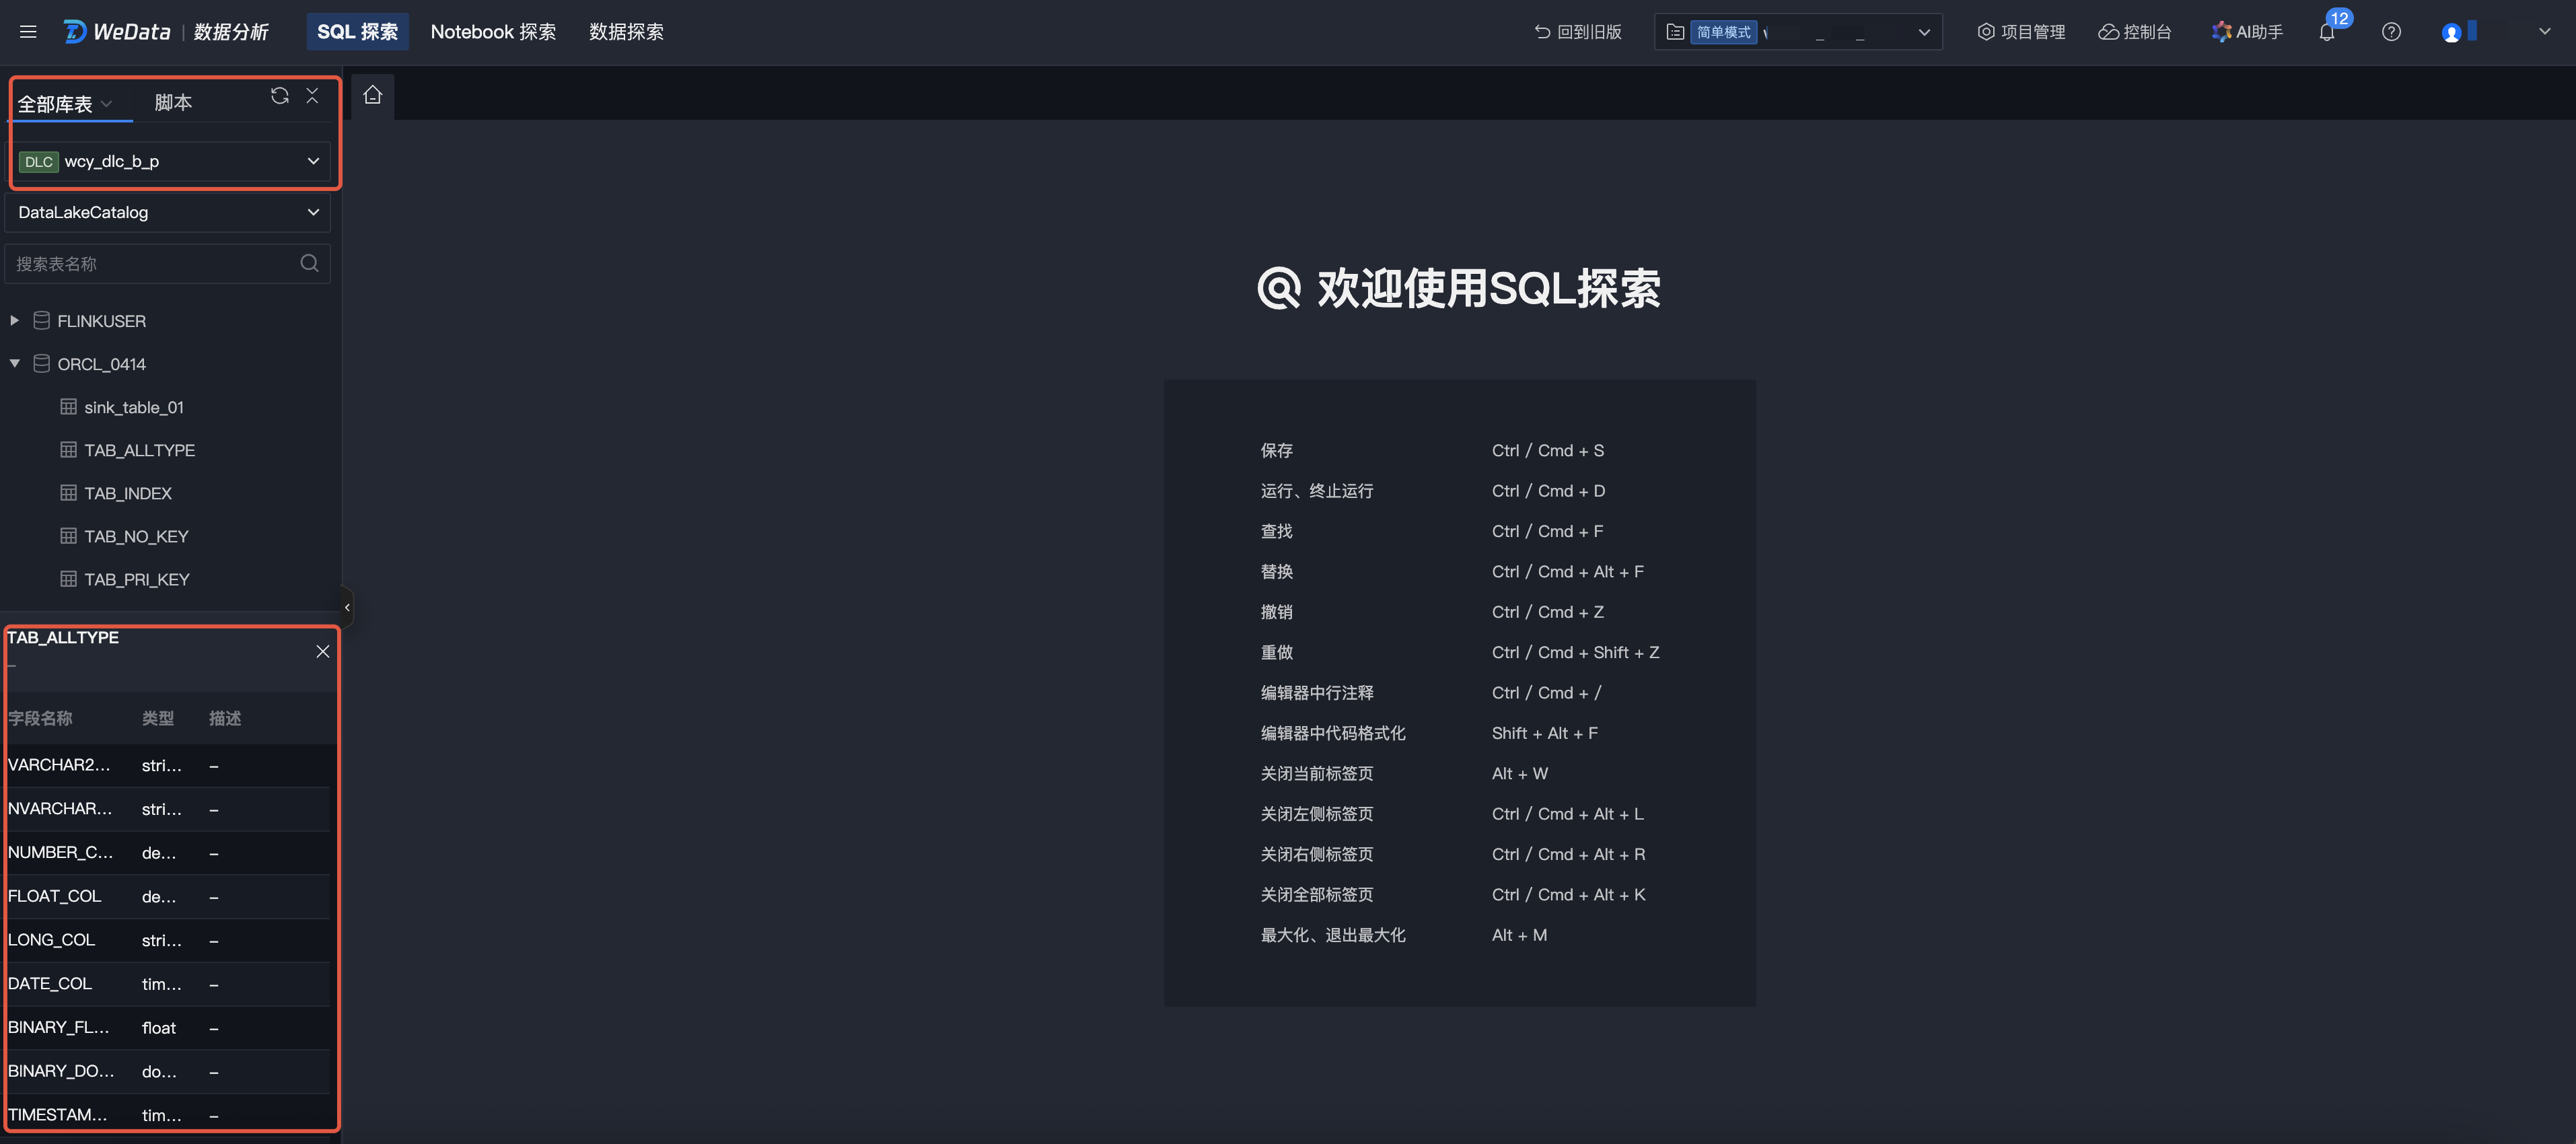Click the hamburger menu icon
This screenshot has height=1144, width=2576.
pyautogui.click(x=28, y=32)
